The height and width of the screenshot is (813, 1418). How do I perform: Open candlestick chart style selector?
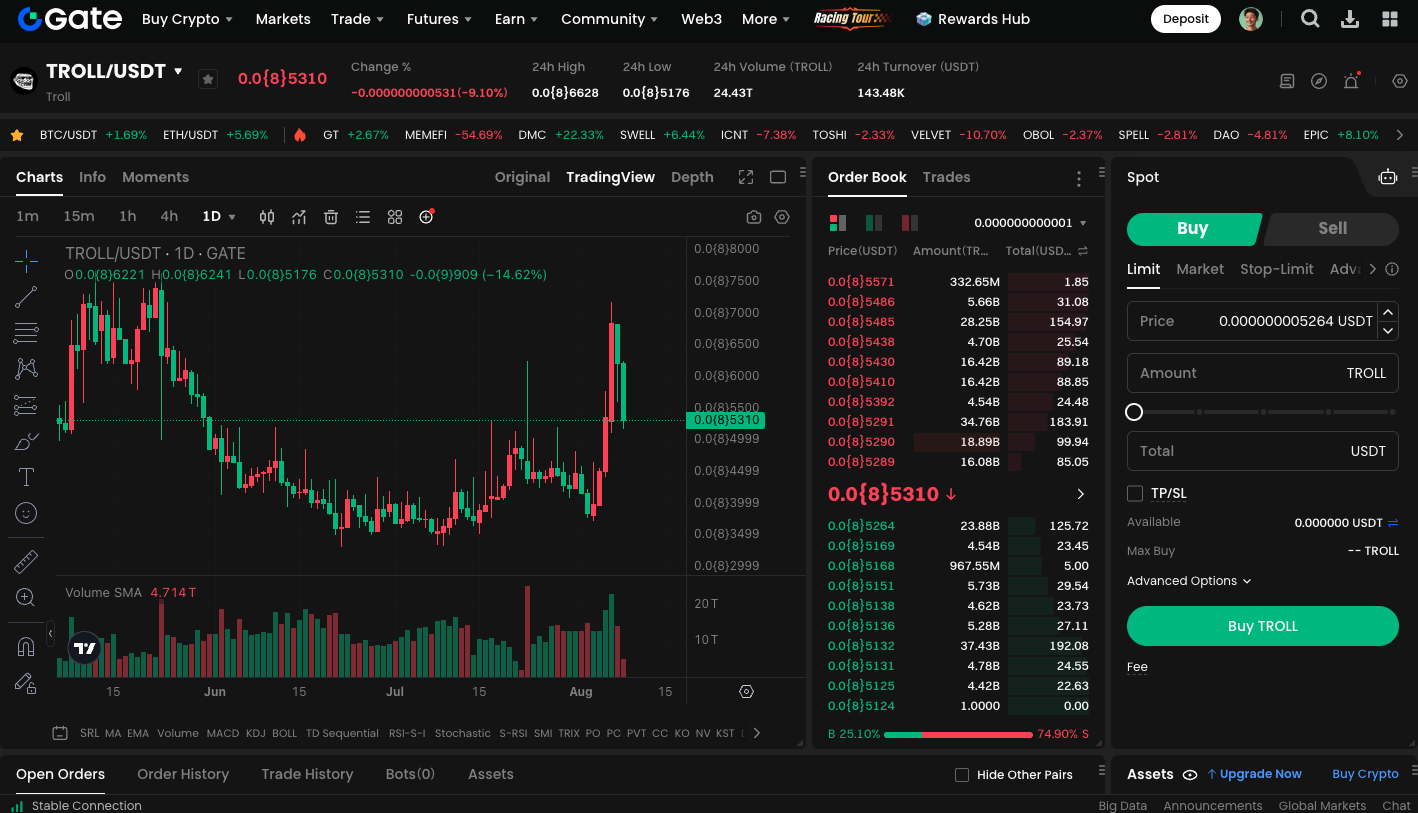[267, 217]
